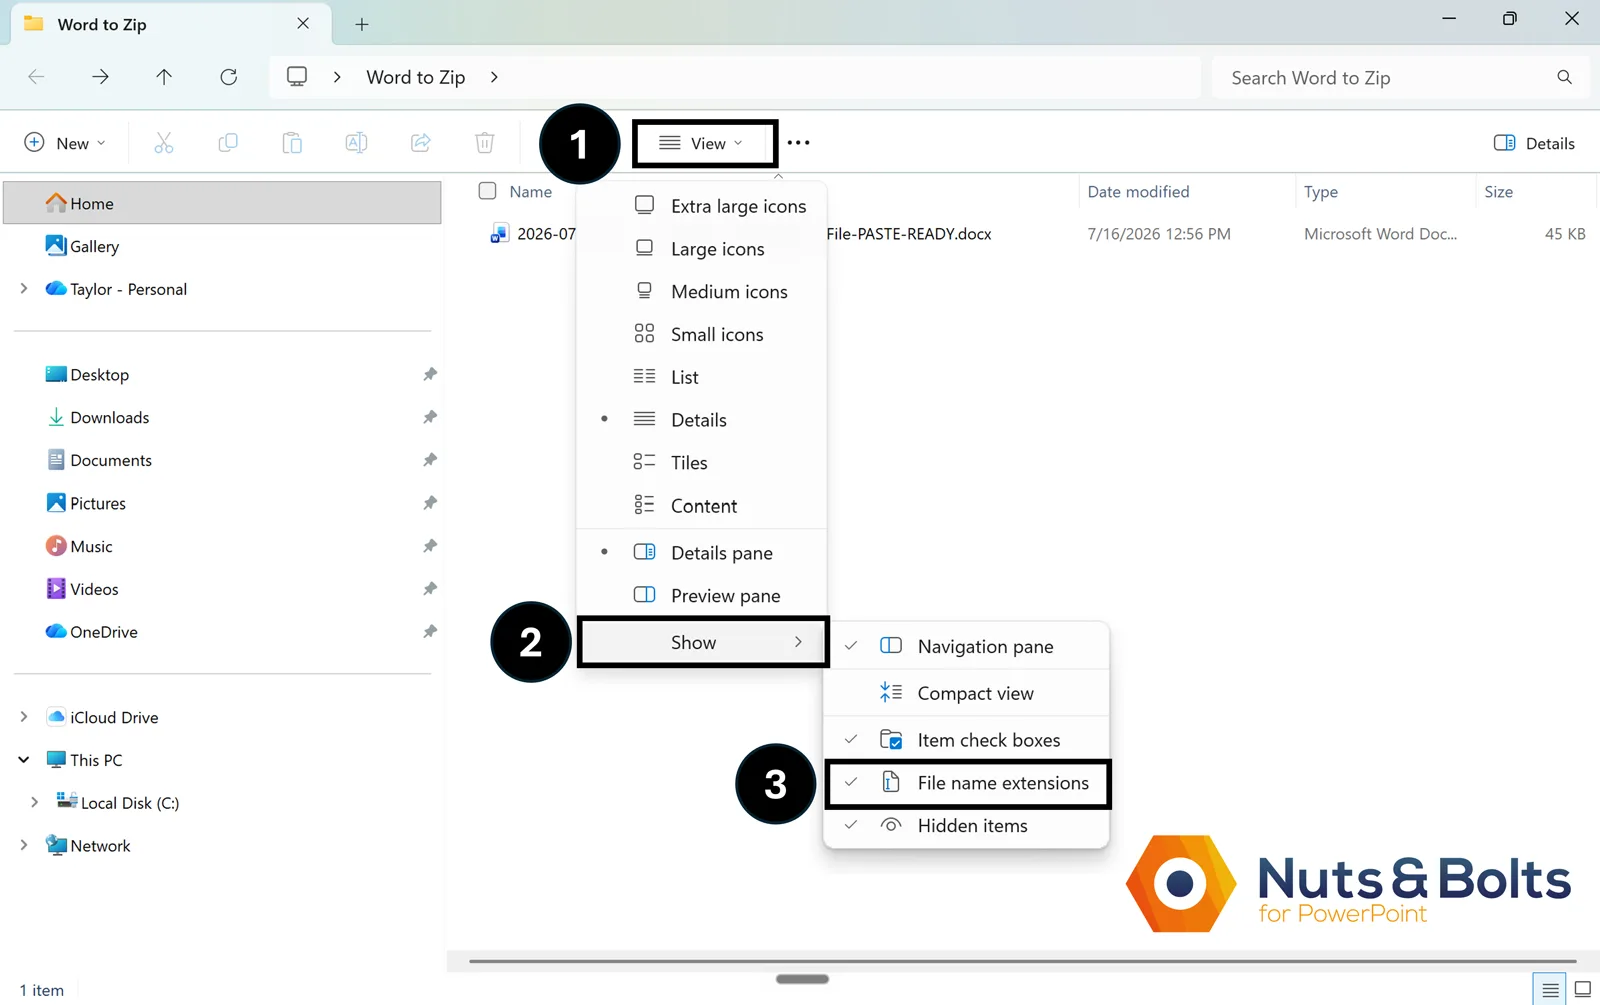The width and height of the screenshot is (1600, 1005).
Task: Go back with the left arrow
Action: (x=36, y=77)
